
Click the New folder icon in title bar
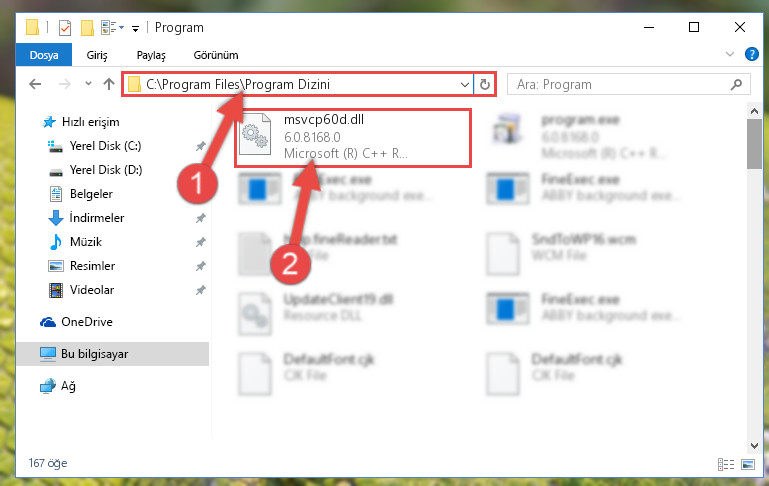(87, 28)
